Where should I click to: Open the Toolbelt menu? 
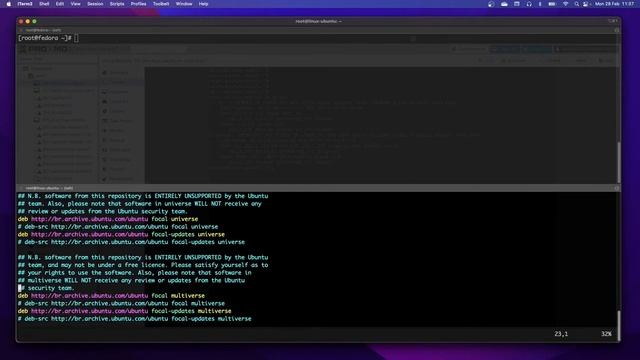pyautogui.click(x=161, y=4)
